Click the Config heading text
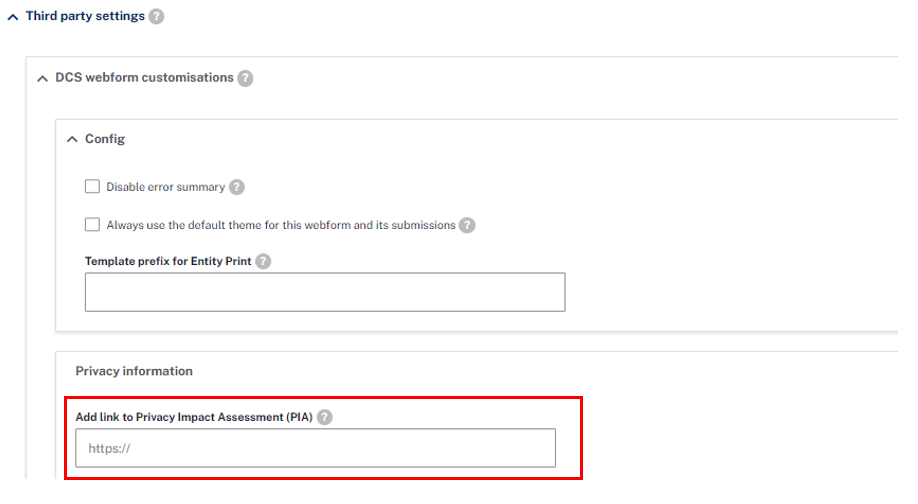 coord(105,139)
